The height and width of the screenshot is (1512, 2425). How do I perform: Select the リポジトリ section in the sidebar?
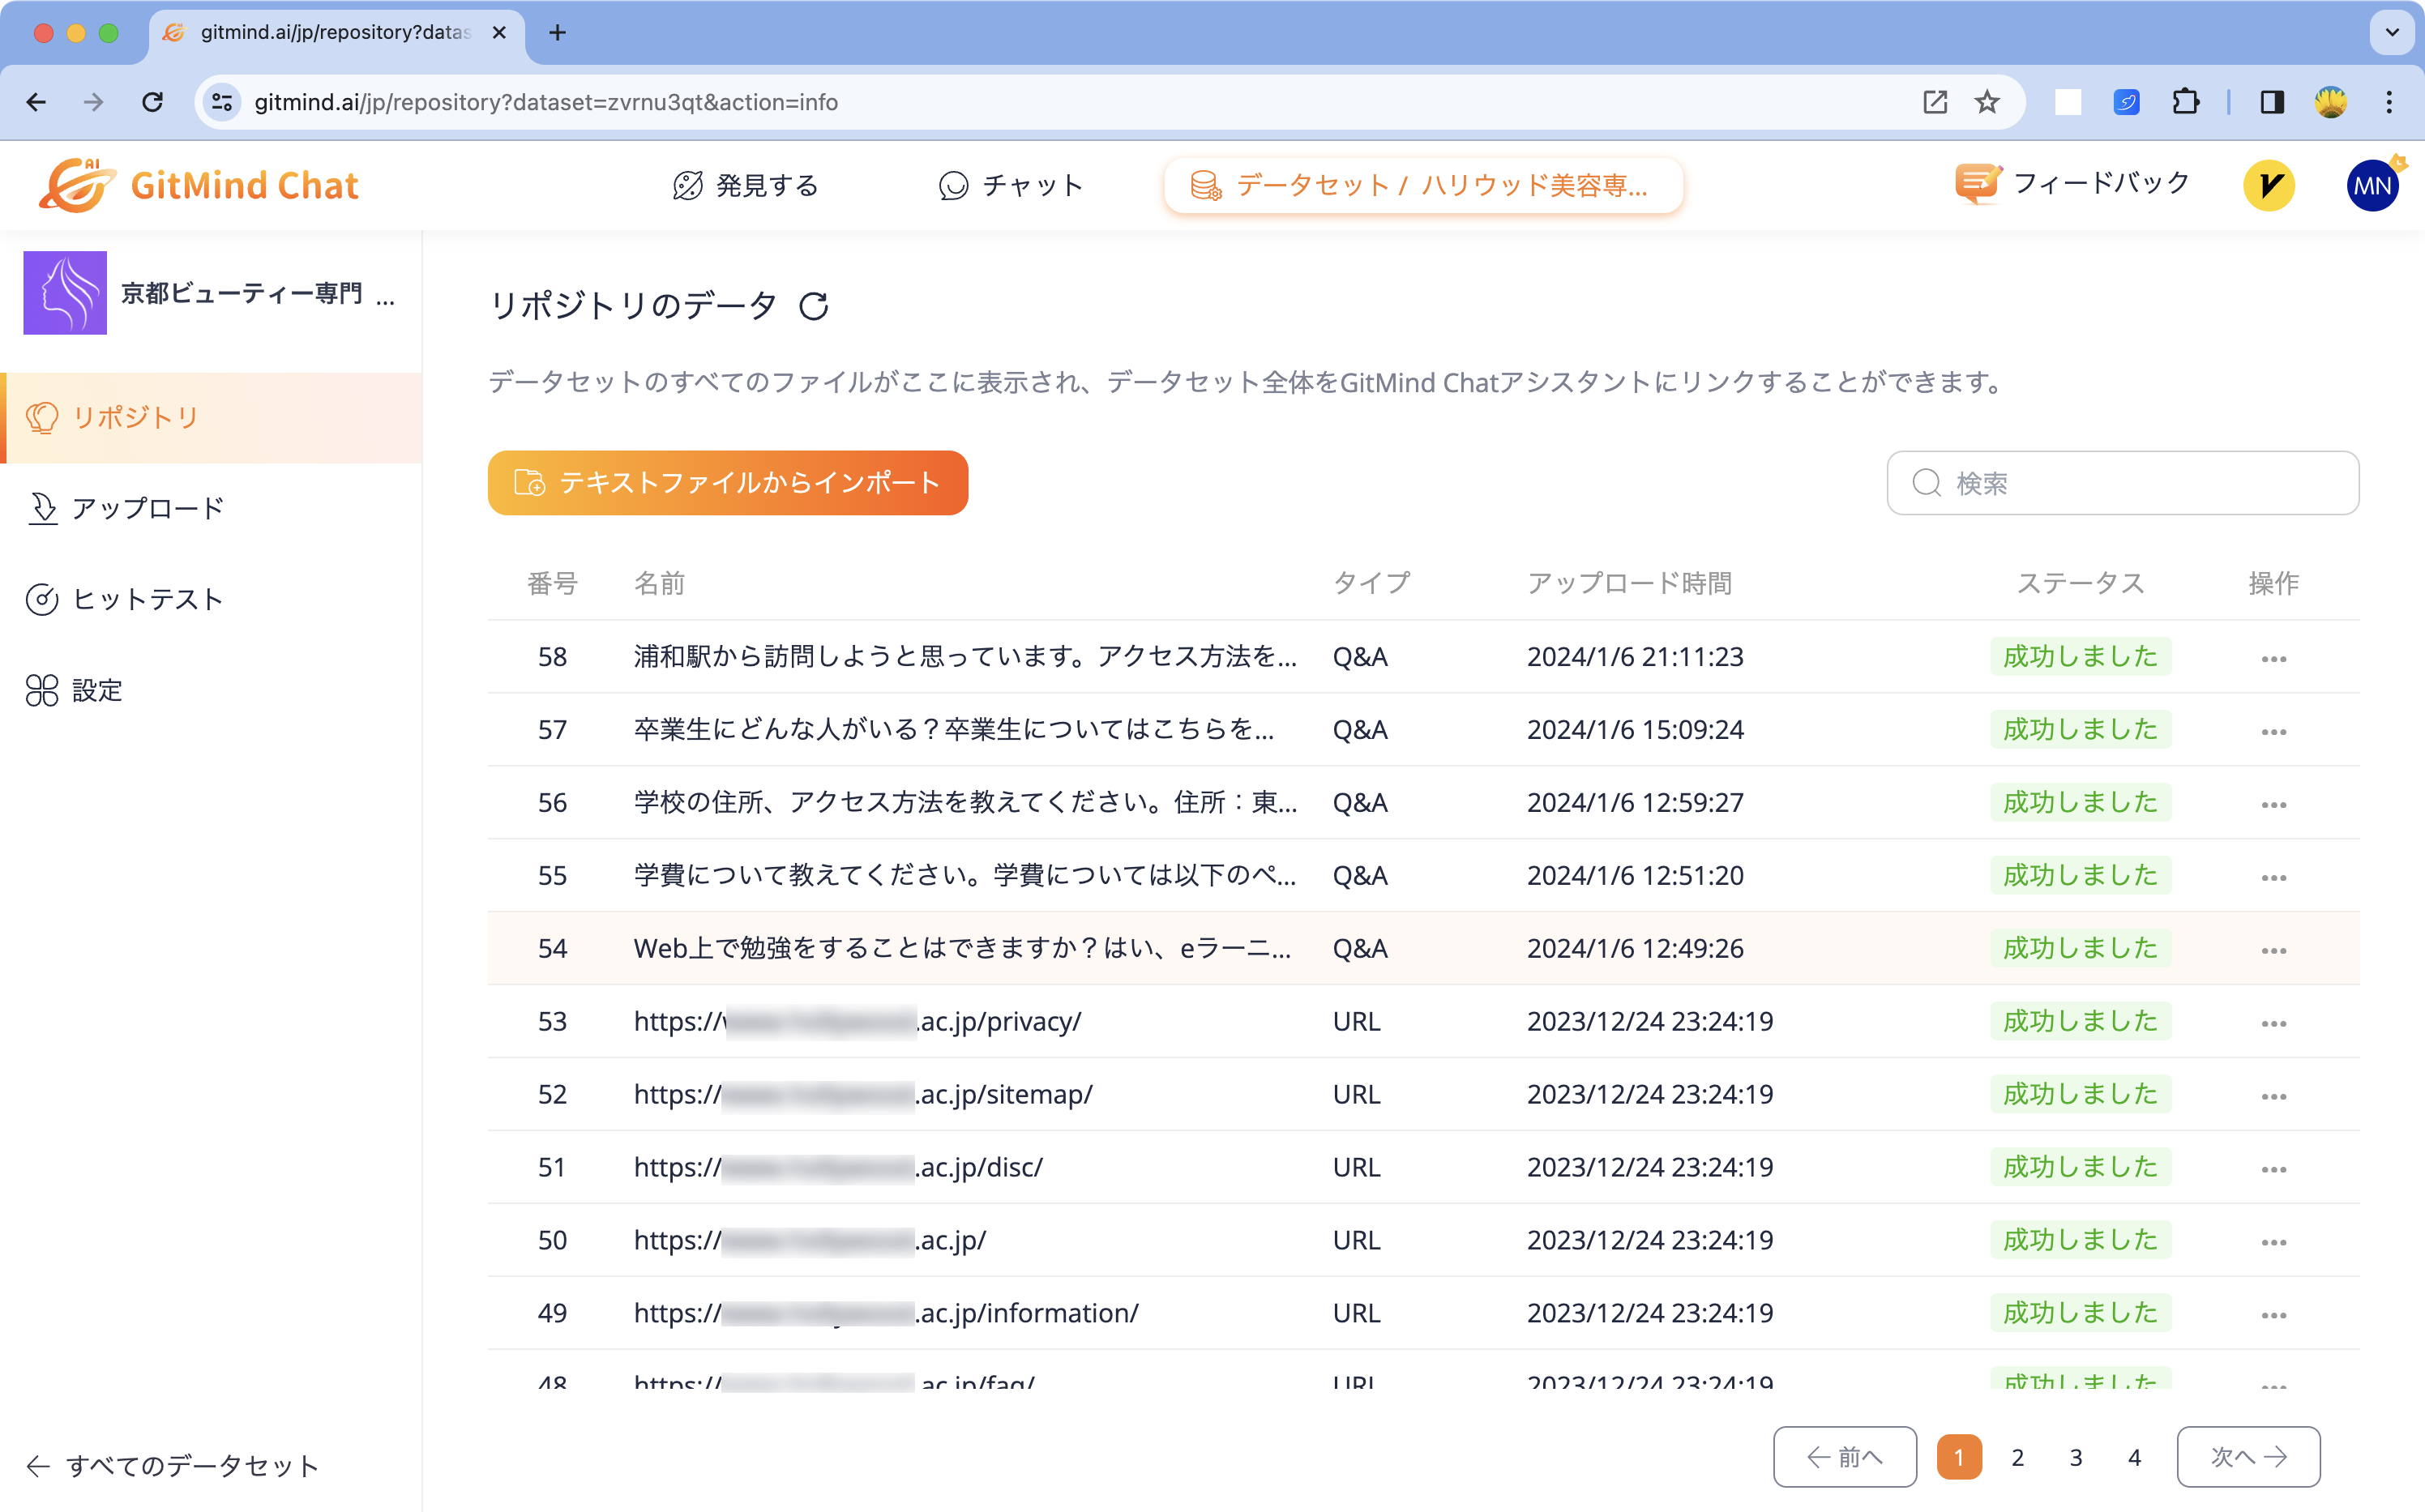click(x=133, y=418)
